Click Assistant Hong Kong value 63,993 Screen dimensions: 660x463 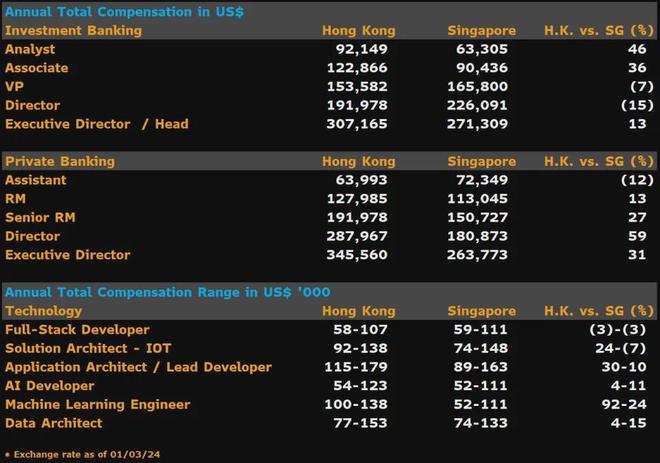tap(362, 180)
